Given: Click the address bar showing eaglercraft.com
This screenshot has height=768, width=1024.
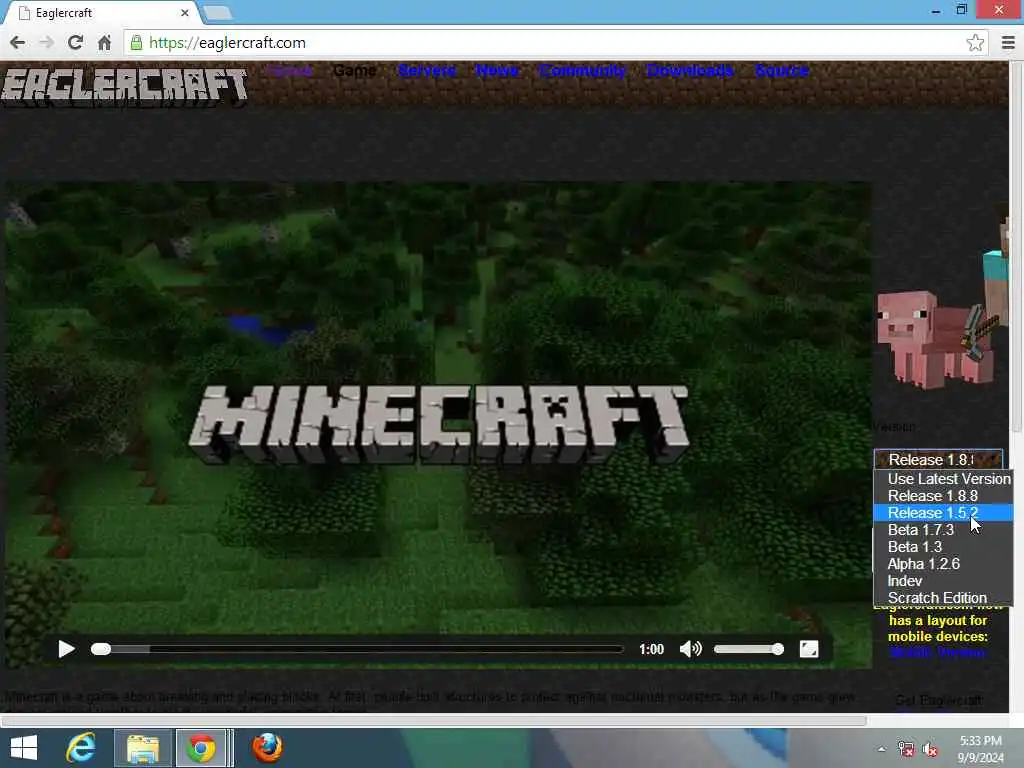Looking at the screenshot, I should tap(555, 43).
